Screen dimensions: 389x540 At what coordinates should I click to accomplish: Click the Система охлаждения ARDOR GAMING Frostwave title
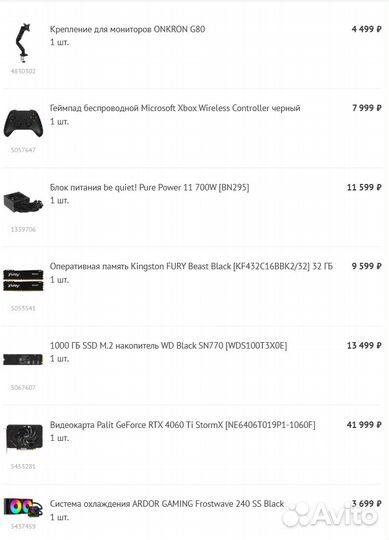167,504
